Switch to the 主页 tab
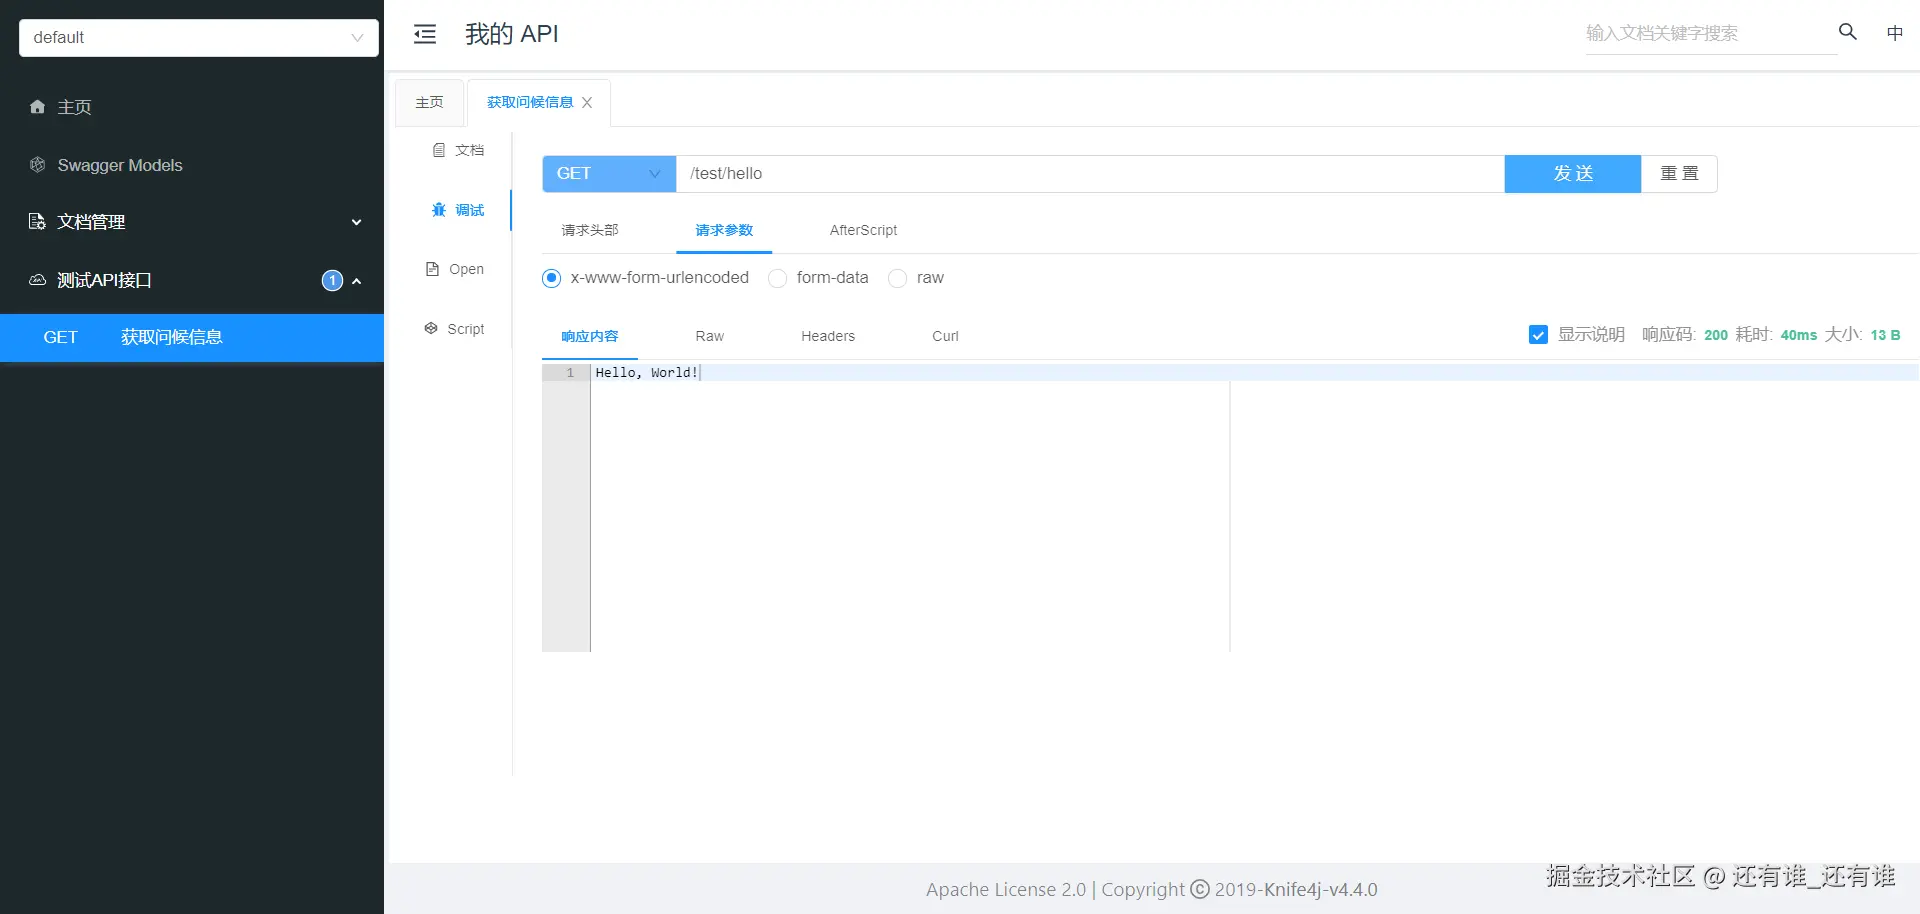Screen dimensions: 1920x914 [x=429, y=103]
